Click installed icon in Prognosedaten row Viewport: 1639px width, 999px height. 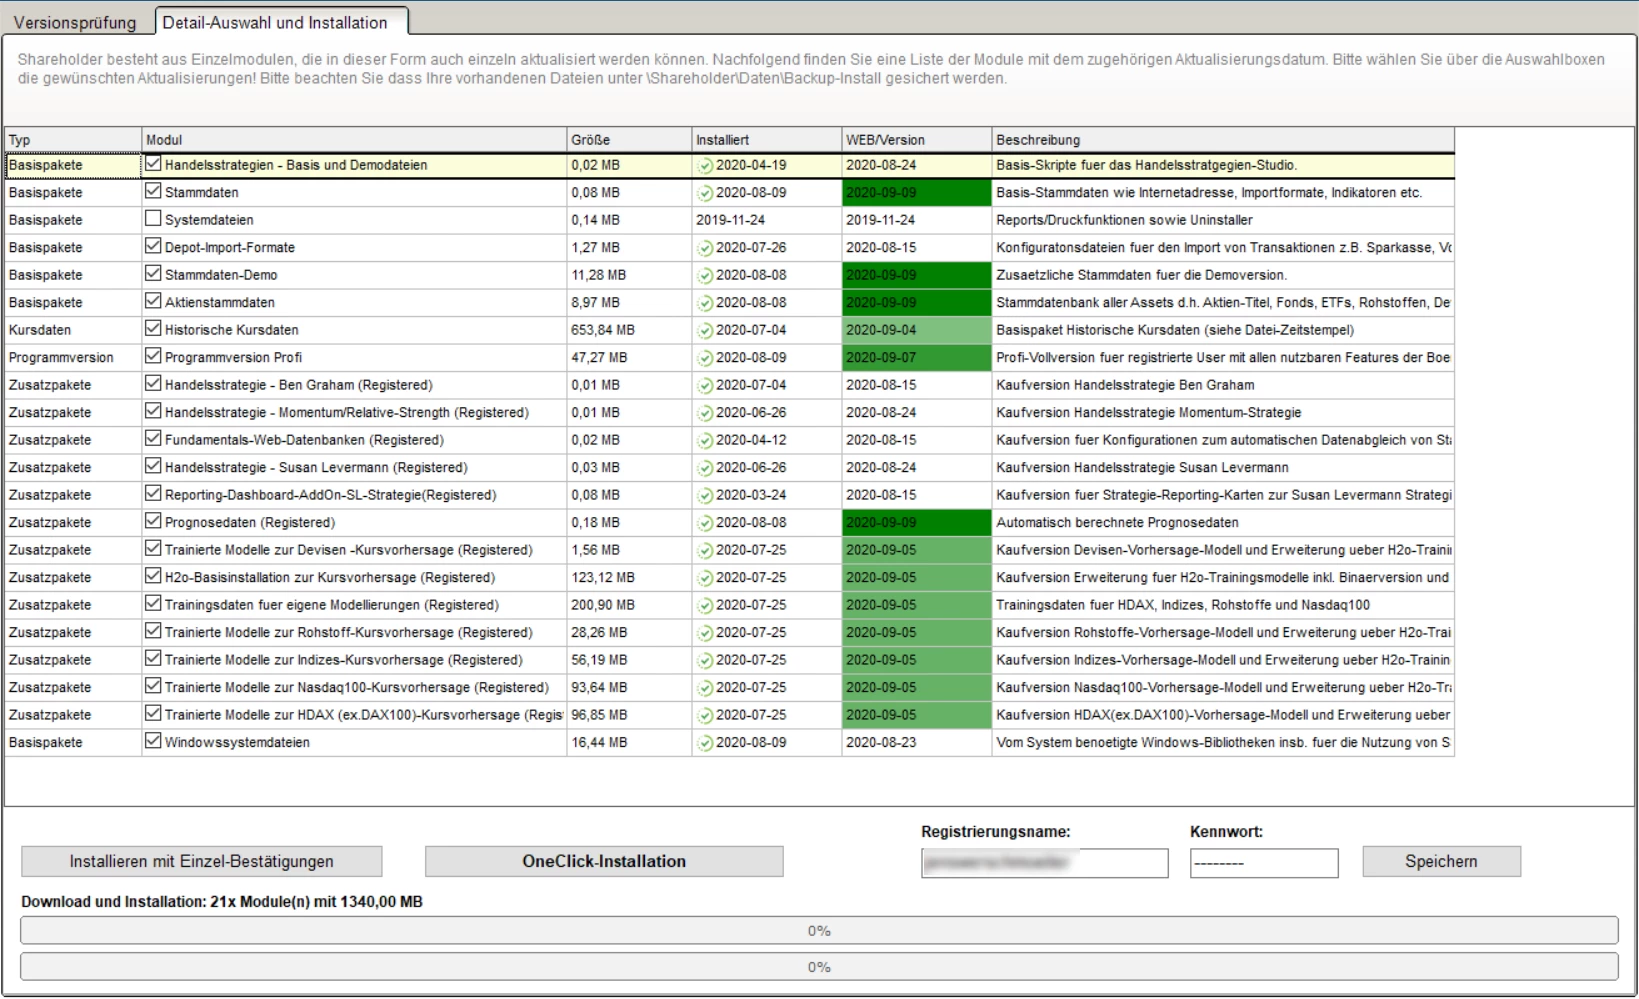[x=705, y=523]
